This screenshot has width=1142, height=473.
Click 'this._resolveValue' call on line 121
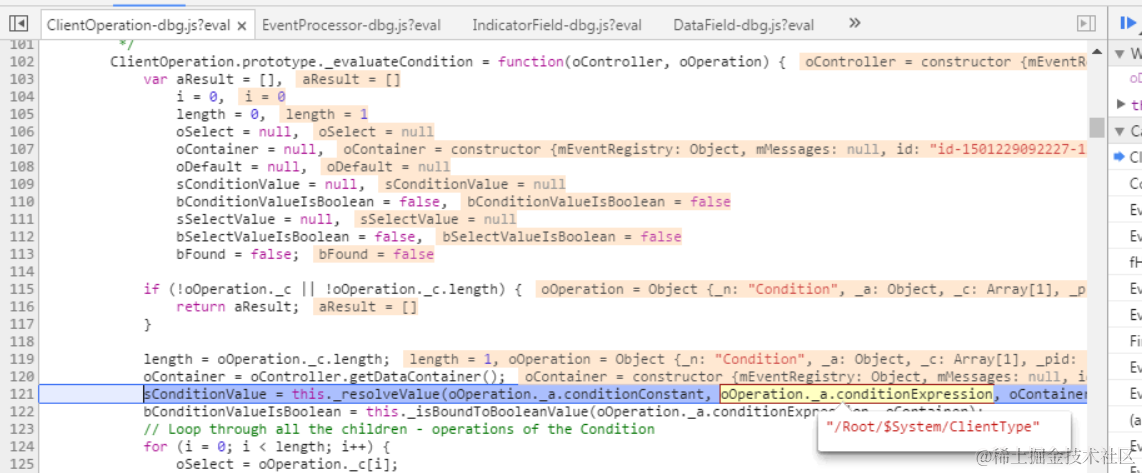[366, 394]
